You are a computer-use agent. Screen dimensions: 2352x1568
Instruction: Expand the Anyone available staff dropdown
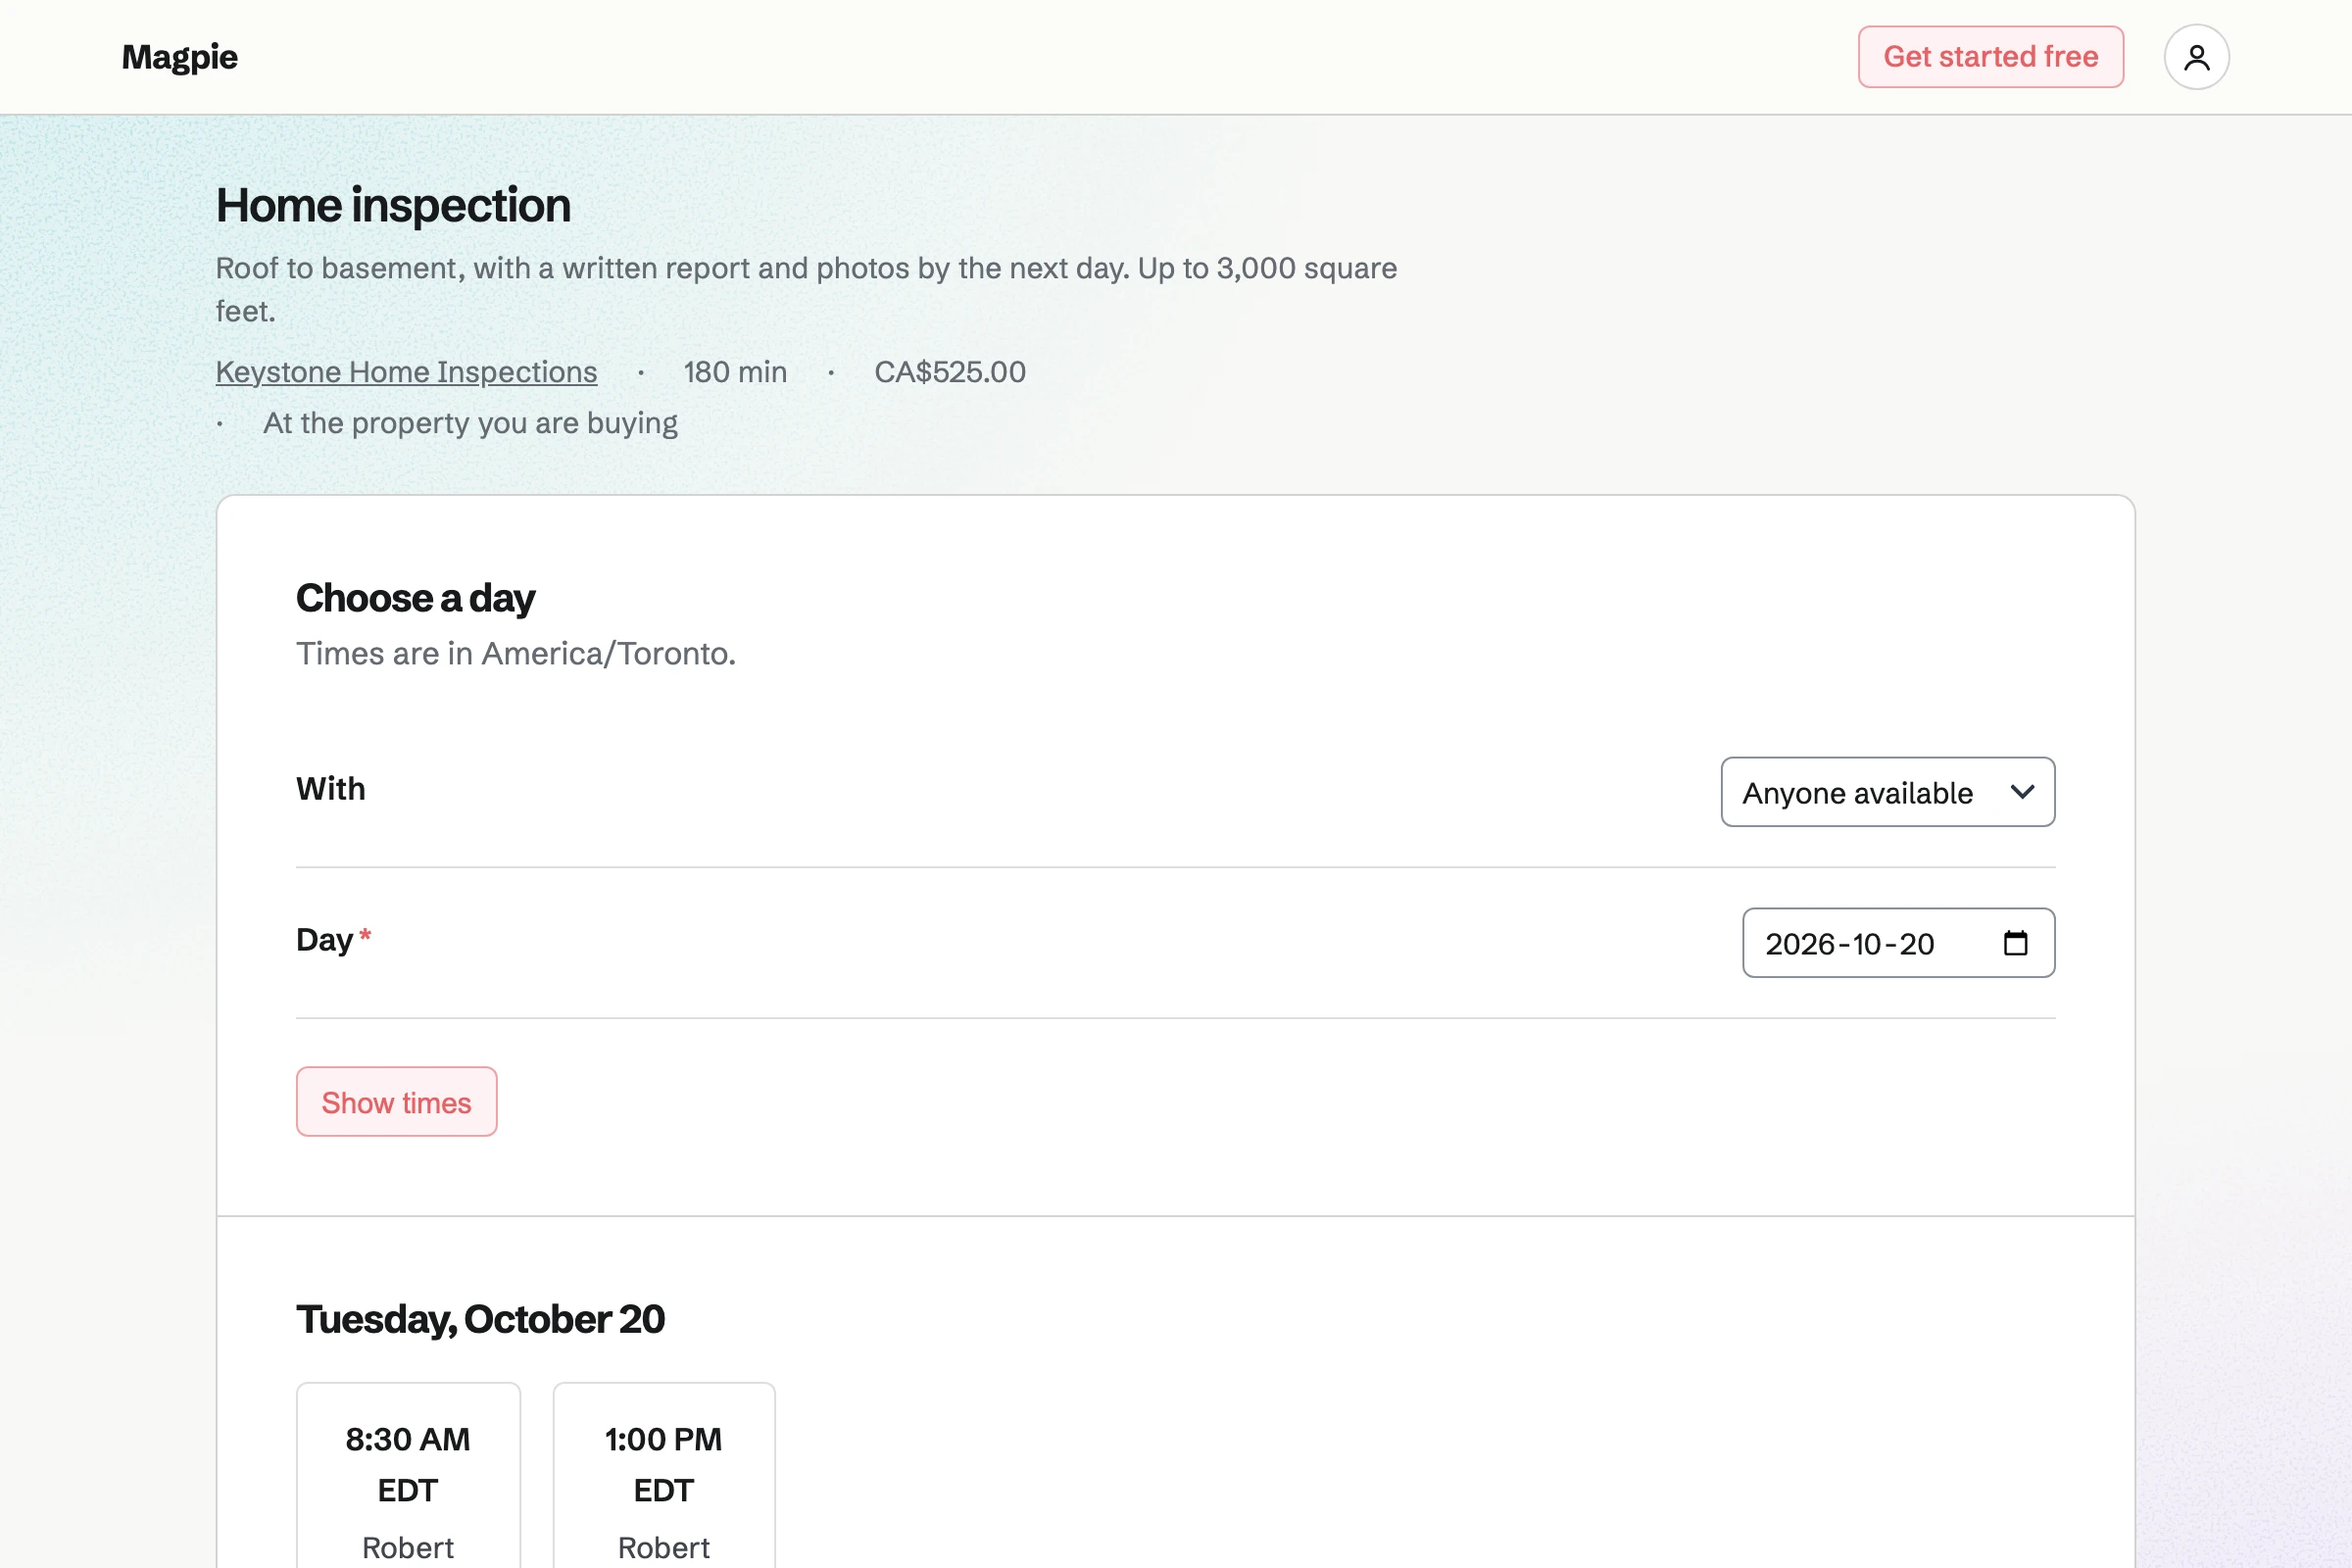[x=1887, y=792]
